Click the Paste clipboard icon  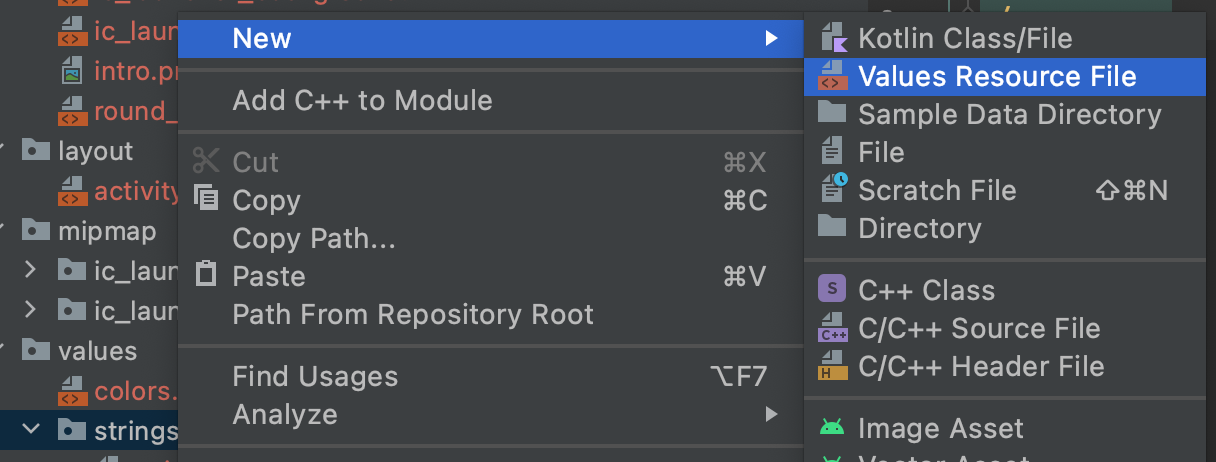coord(205,275)
